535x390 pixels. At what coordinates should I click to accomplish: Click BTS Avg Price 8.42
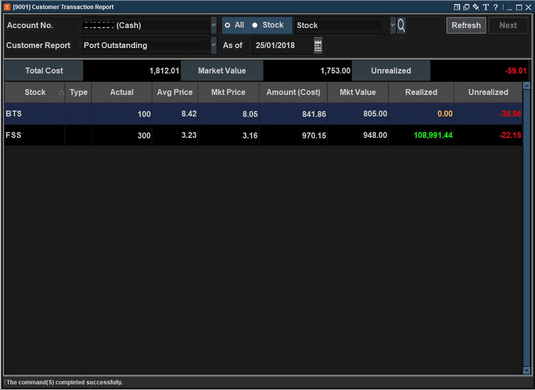(x=189, y=114)
